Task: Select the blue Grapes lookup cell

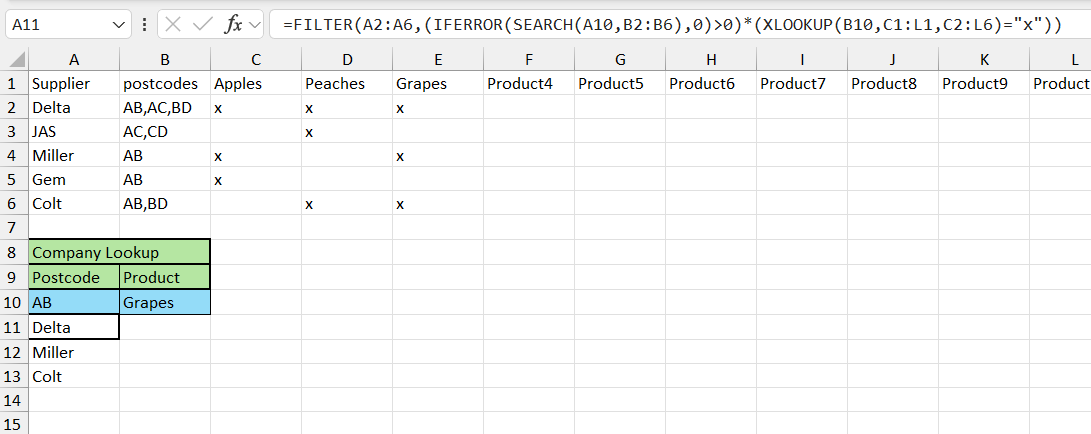Action: [x=165, y=303]
